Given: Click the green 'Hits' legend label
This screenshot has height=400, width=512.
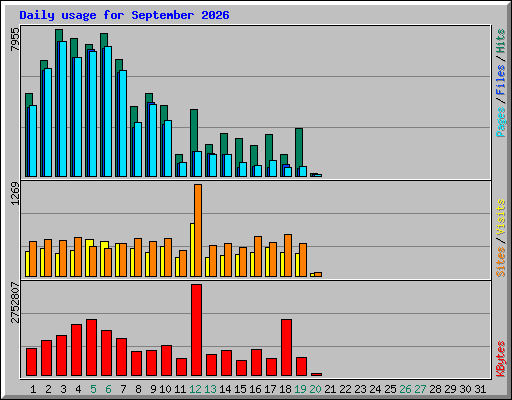Looking at the screenshot, I should tap(500, 41).
